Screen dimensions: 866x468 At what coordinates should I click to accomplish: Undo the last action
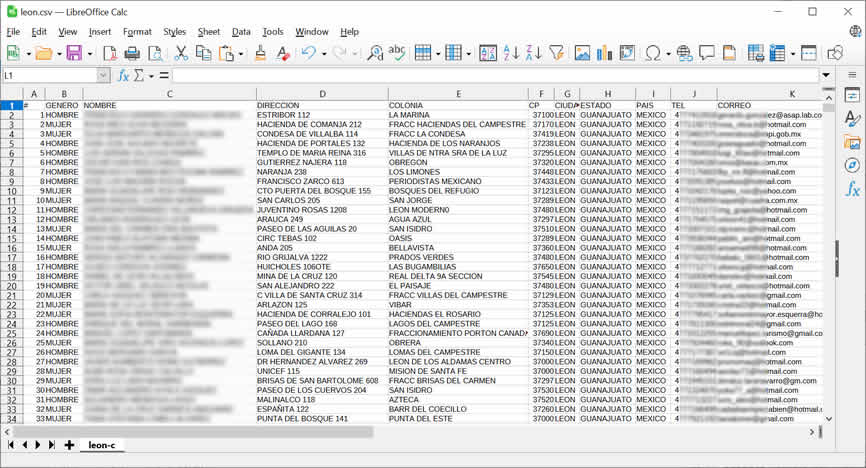[308, 53]
